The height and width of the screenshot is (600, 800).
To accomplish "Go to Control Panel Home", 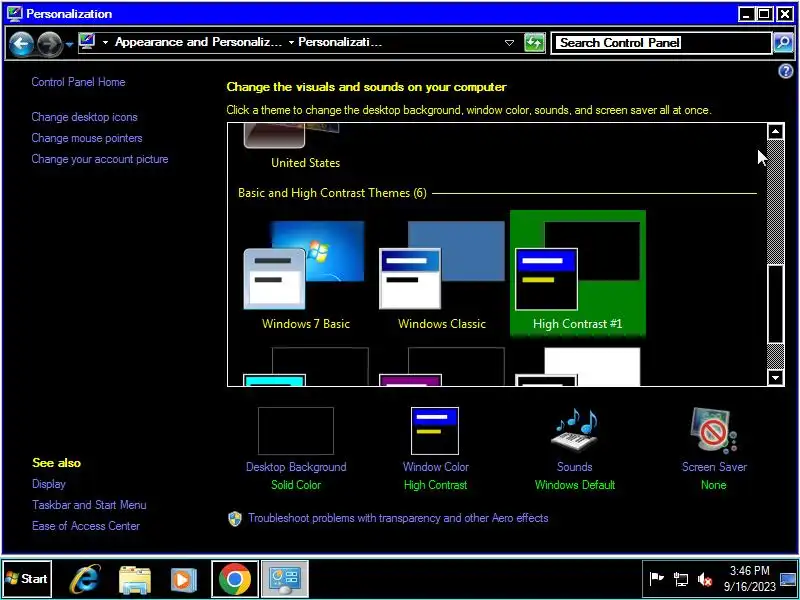I will click(x=78, y=82).
